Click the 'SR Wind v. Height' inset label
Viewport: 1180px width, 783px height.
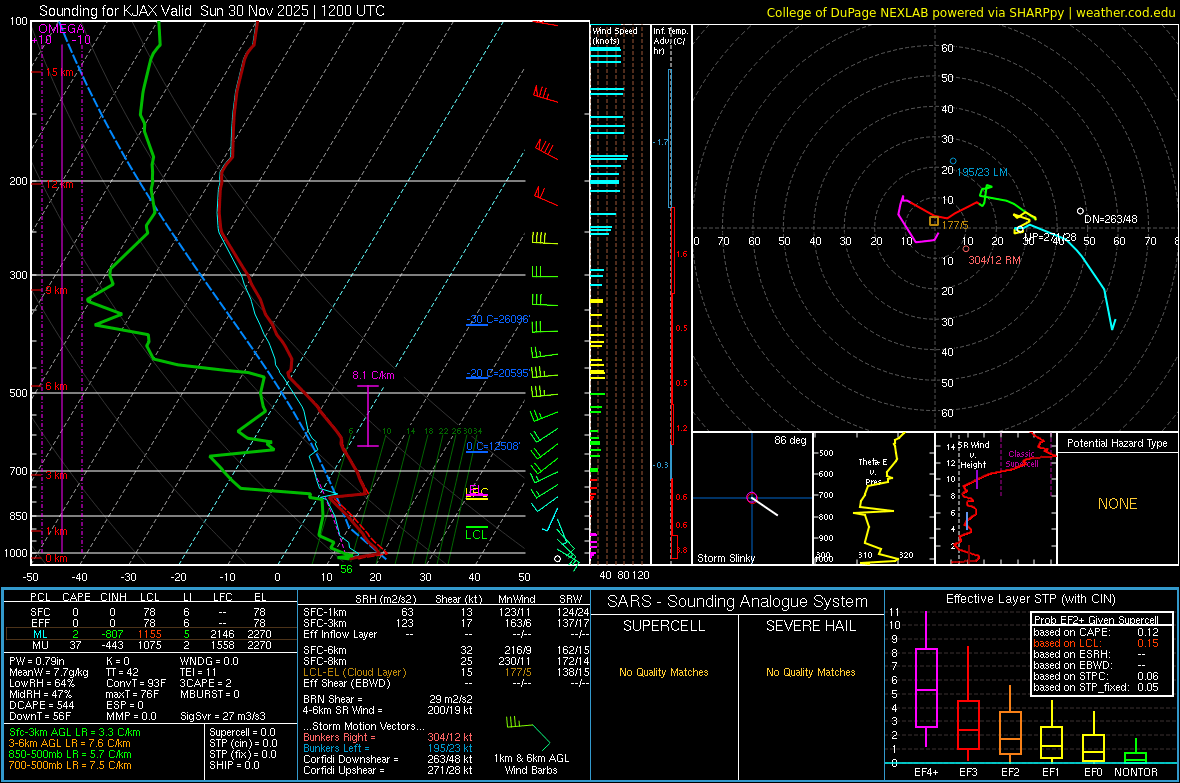pos(974,455)
